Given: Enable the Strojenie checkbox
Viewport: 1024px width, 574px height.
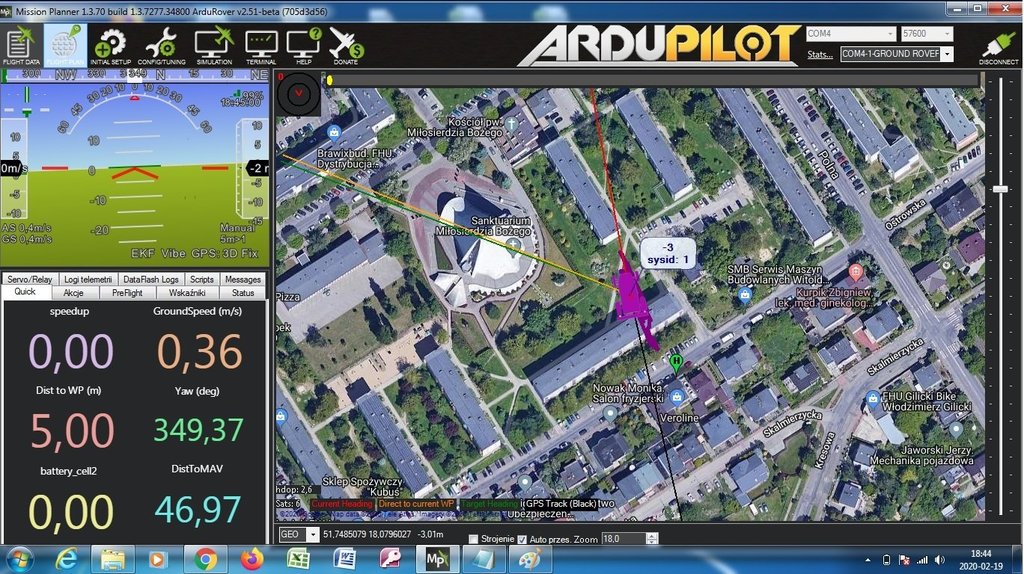Looking at the screenshot, I should [x=474, y=539].
